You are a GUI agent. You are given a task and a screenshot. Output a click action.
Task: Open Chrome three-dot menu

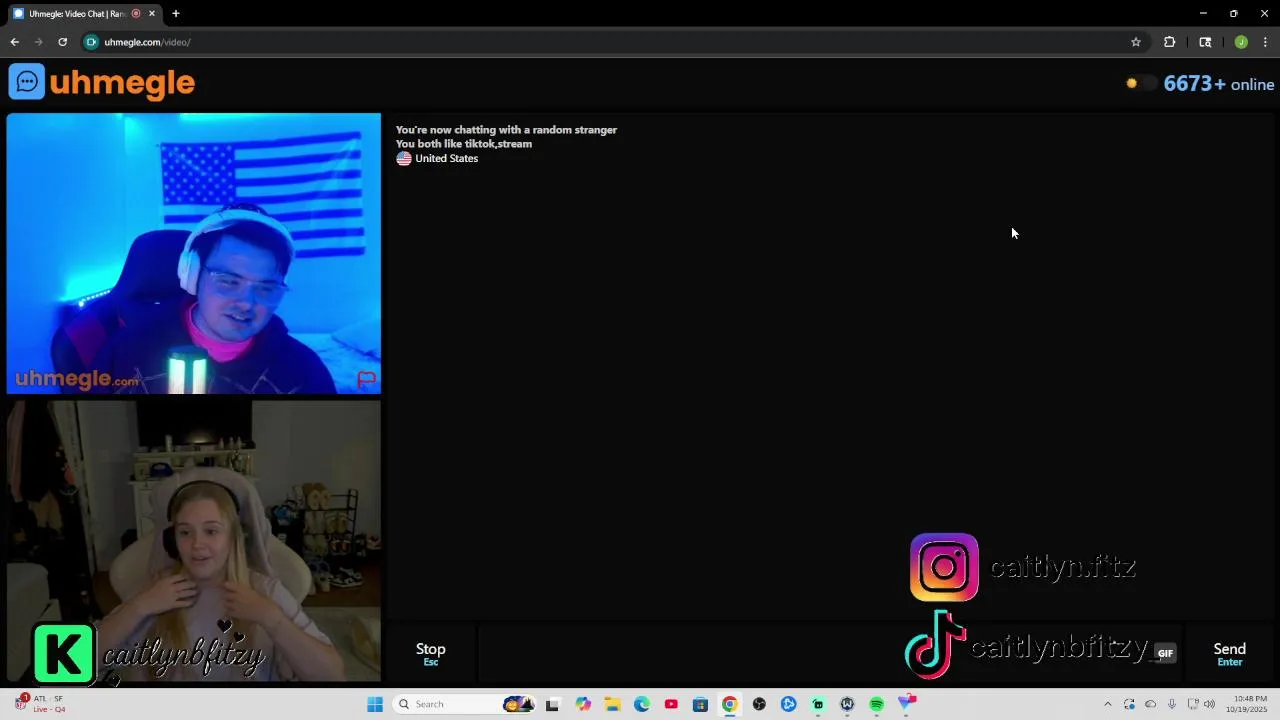(1265, 42)
